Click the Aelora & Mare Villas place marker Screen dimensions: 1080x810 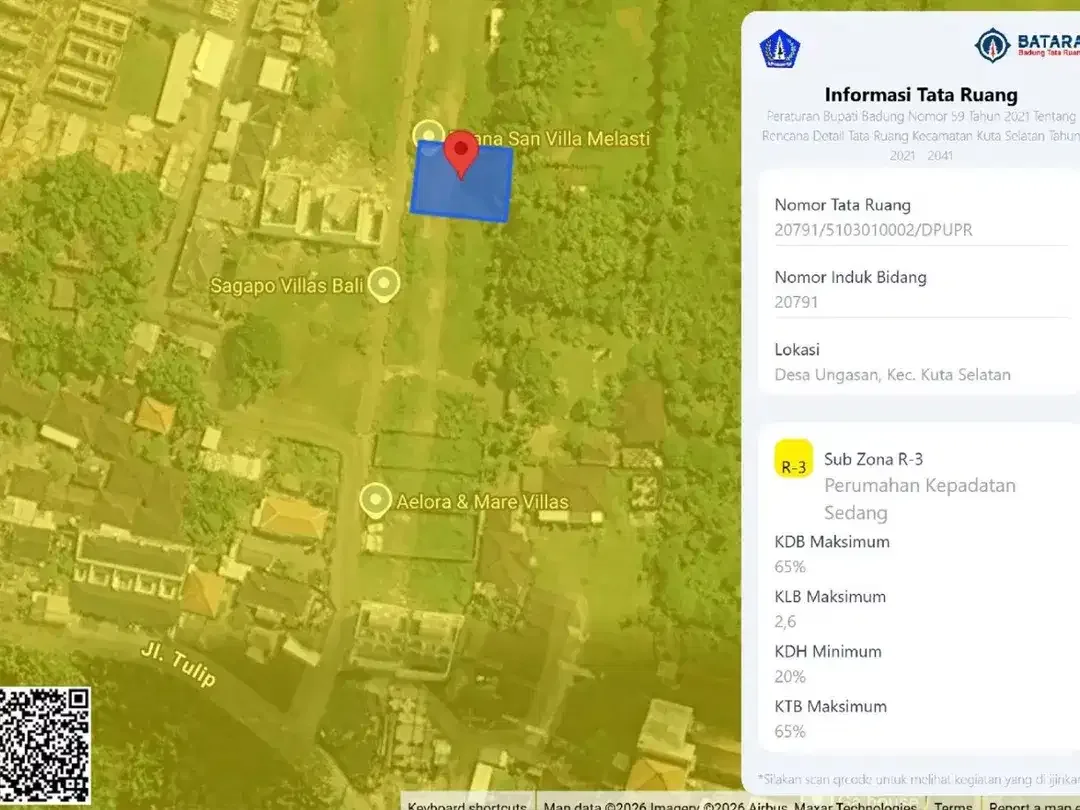(x=375, y=501)
